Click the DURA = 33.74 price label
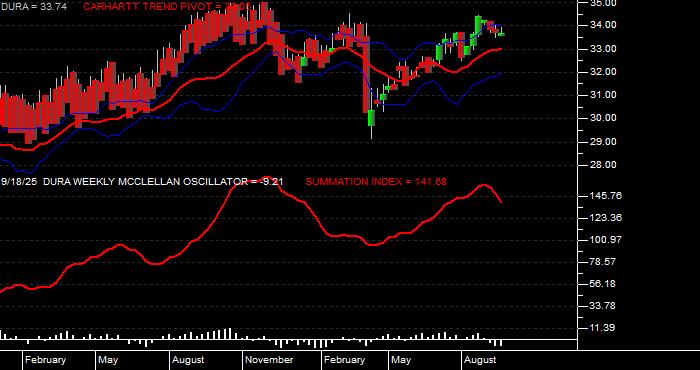This screenshot has width=700, height=370. [x=33, y=7]
